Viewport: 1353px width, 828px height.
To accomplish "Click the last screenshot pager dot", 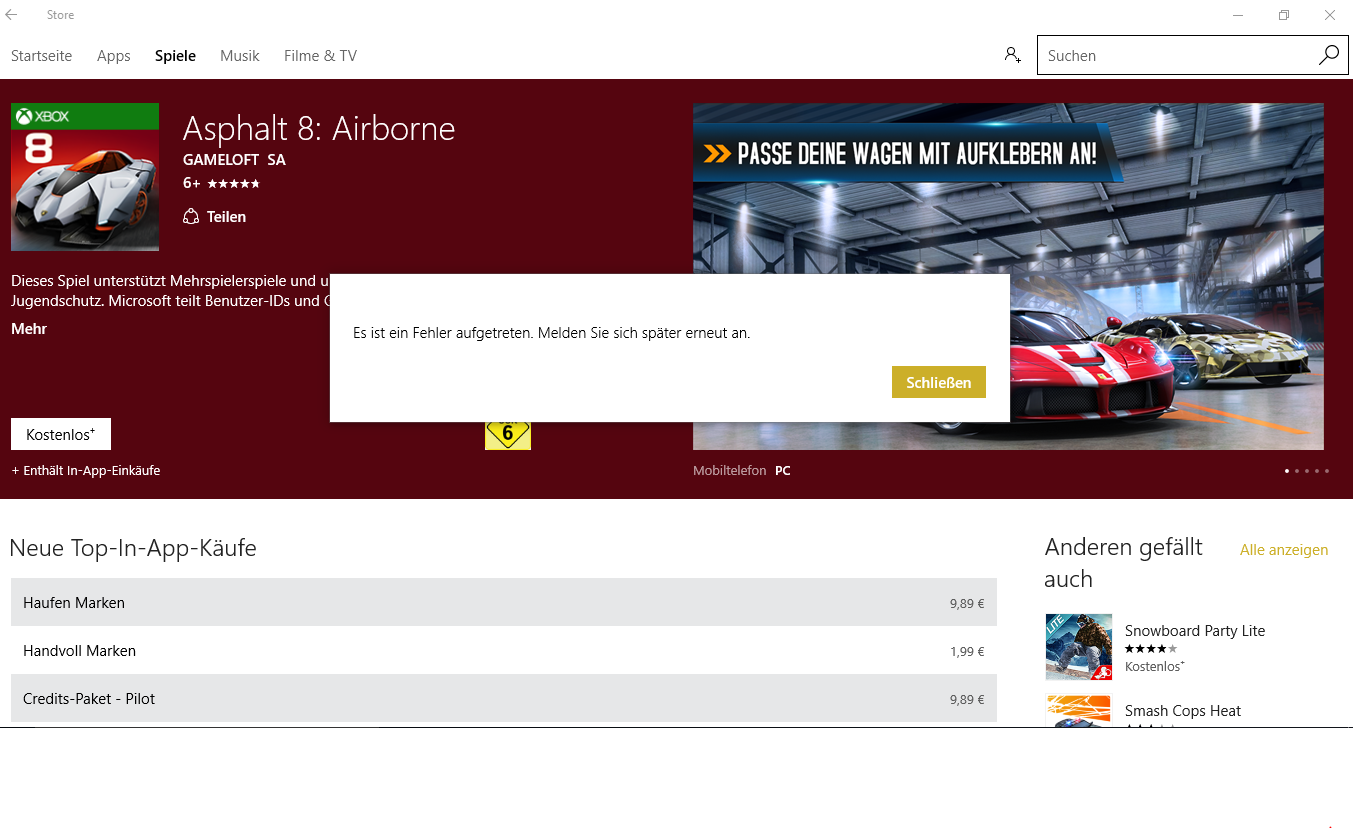I will coord(1328,470).
